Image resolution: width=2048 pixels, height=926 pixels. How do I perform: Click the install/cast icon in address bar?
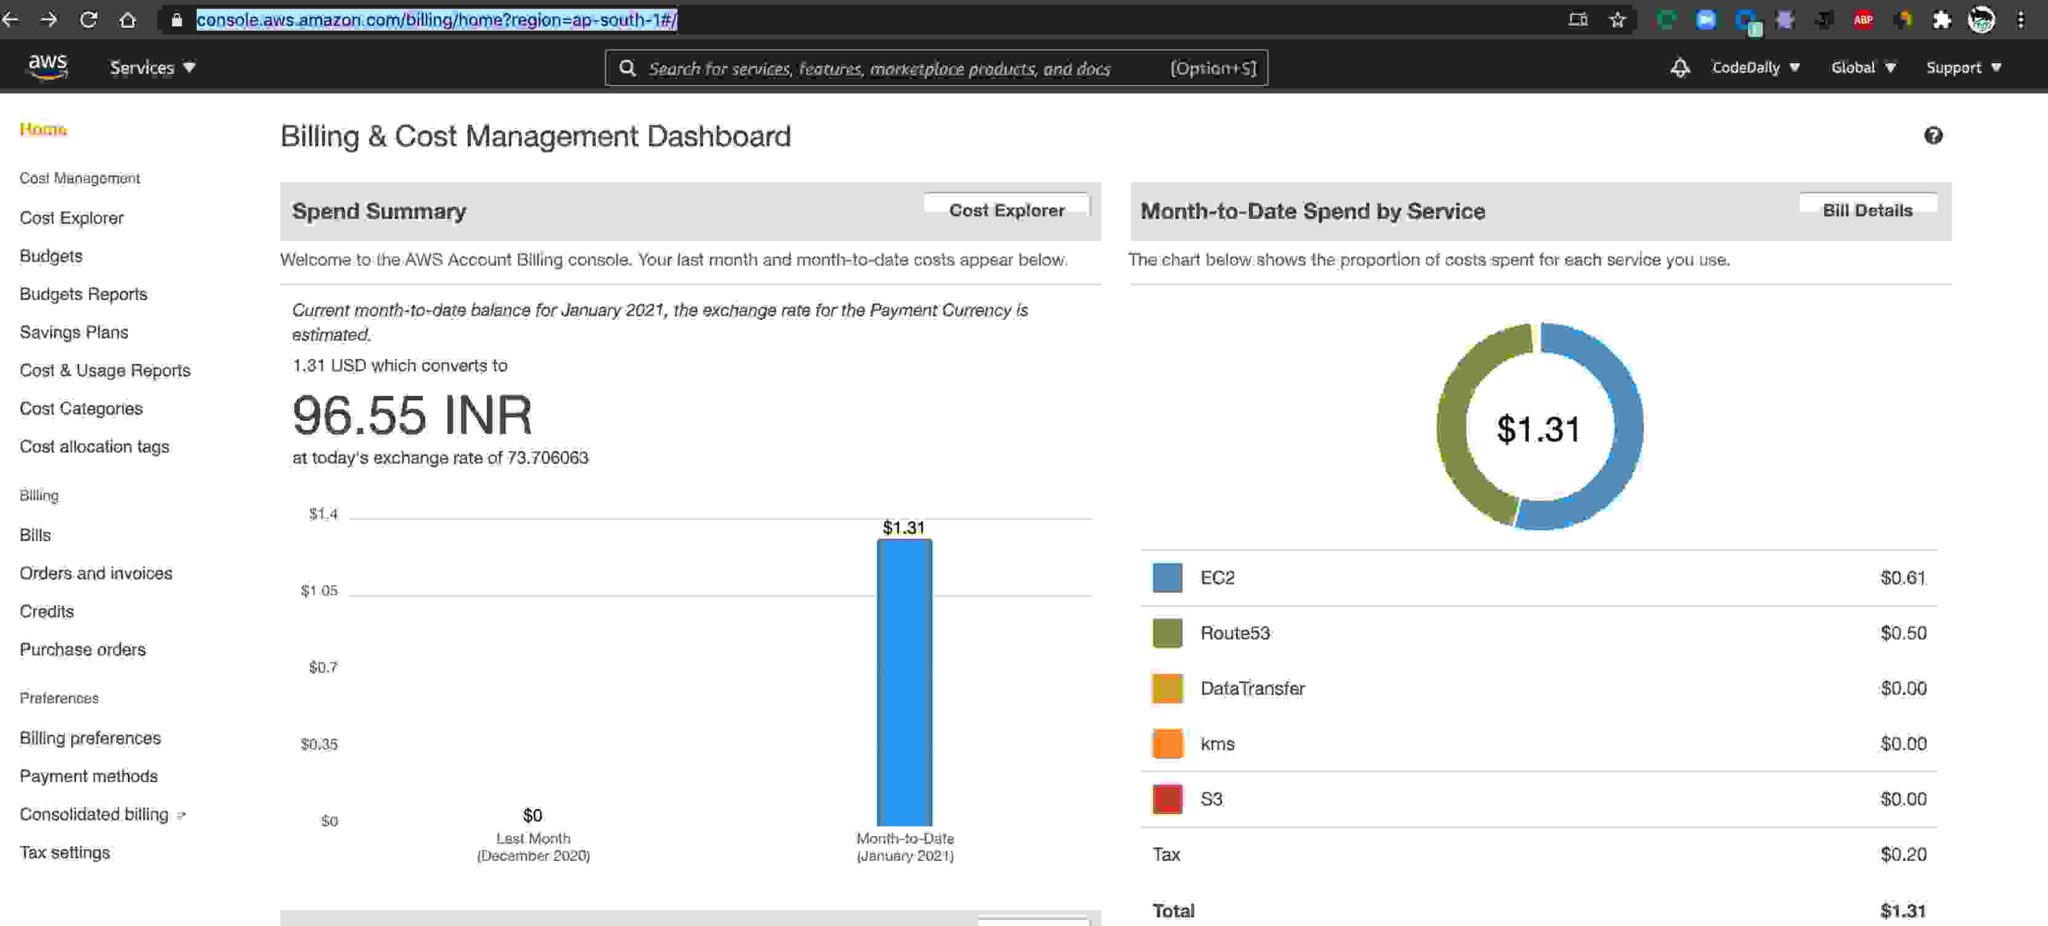click(x=1578, y=20)
